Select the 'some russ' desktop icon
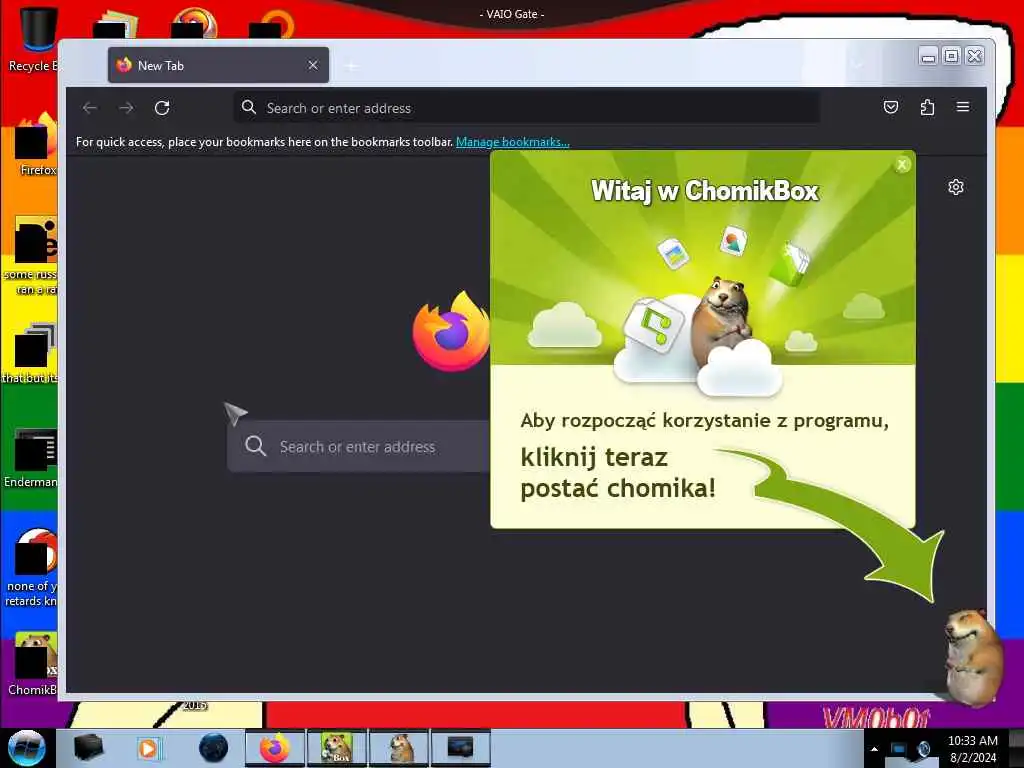Screen dimensions: 1024x768 pos(31,255)
